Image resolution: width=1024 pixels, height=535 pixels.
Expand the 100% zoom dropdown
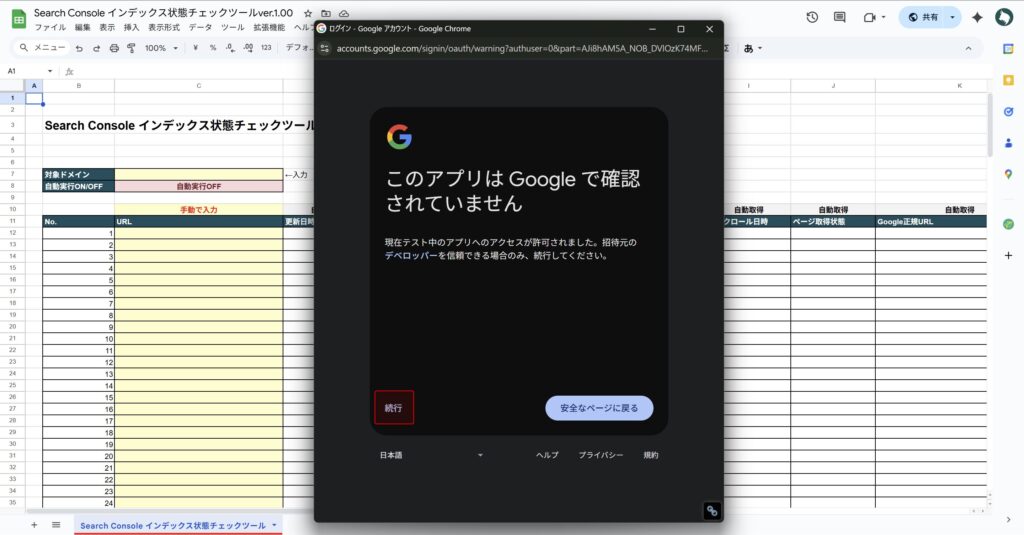tap(161, 48)
